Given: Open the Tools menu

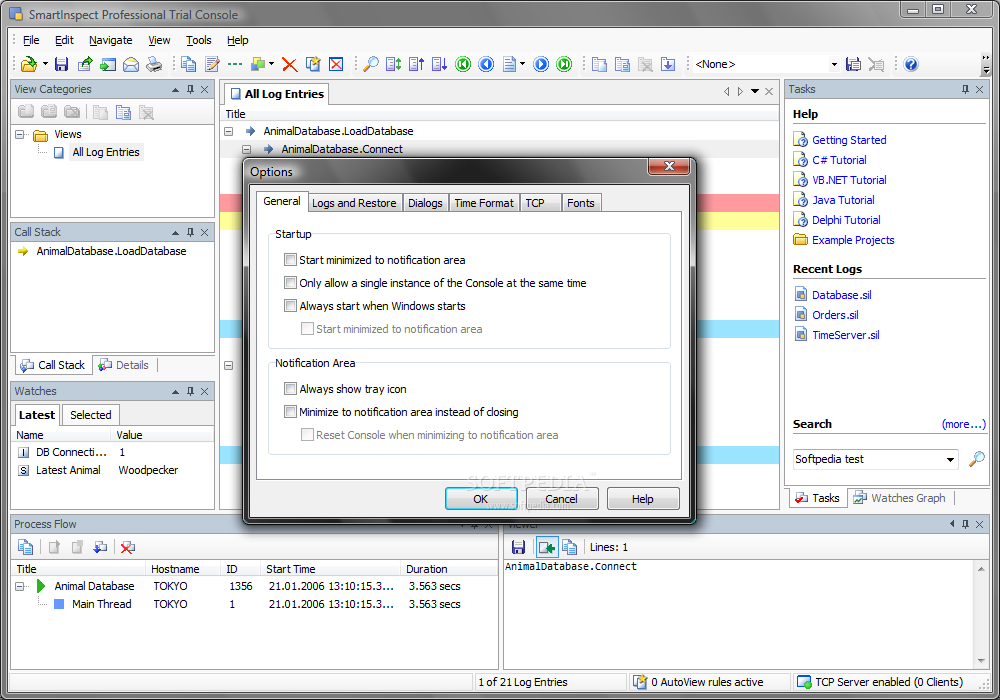Looking at the screenshot, I should pyautogui.click(x=198, y=40).
